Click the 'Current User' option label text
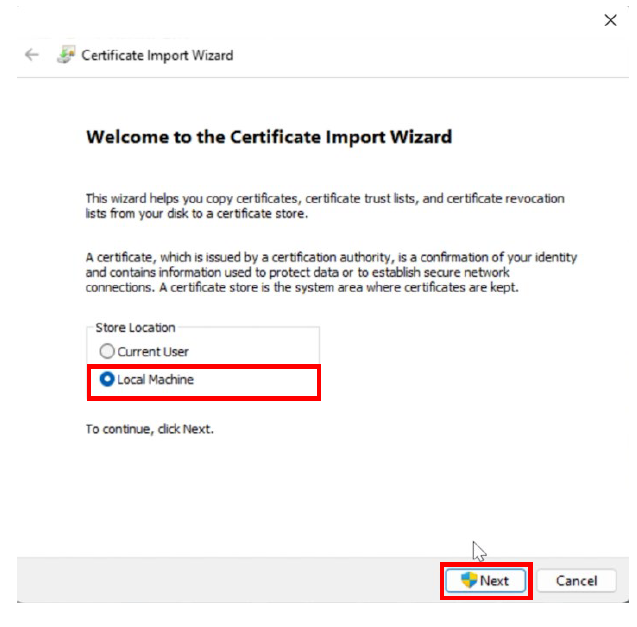This screenshot has width=637, height=627. [153, 352]
